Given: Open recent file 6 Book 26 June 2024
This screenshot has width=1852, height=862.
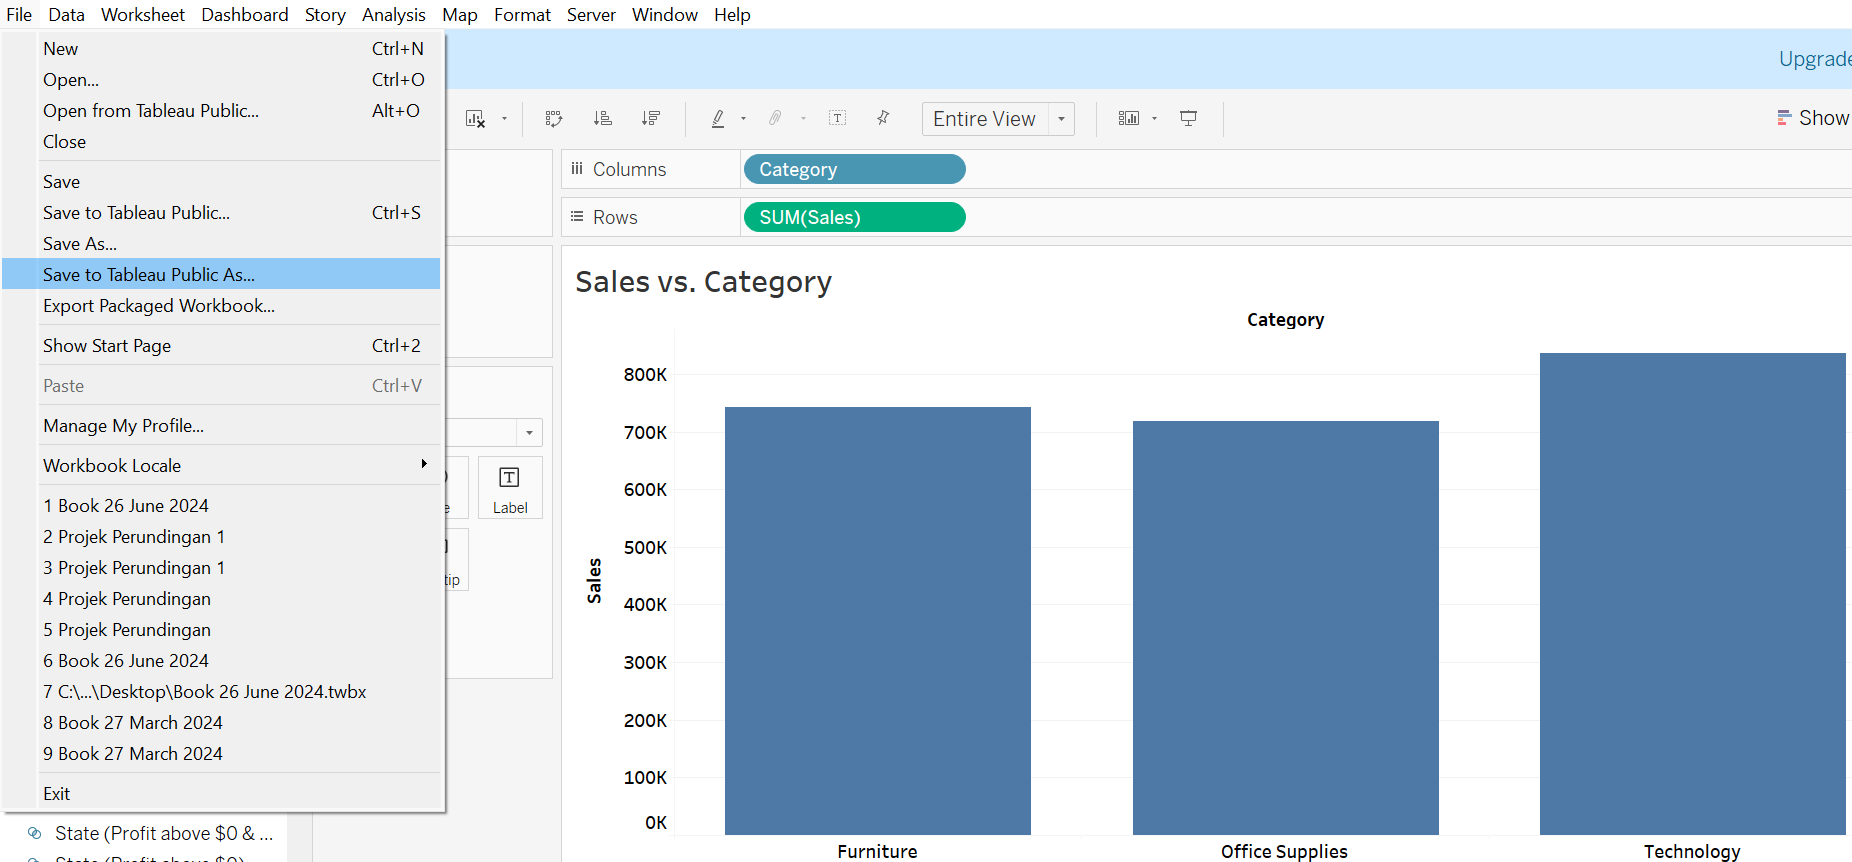Looking at the screenshot, I should [221, 661].
